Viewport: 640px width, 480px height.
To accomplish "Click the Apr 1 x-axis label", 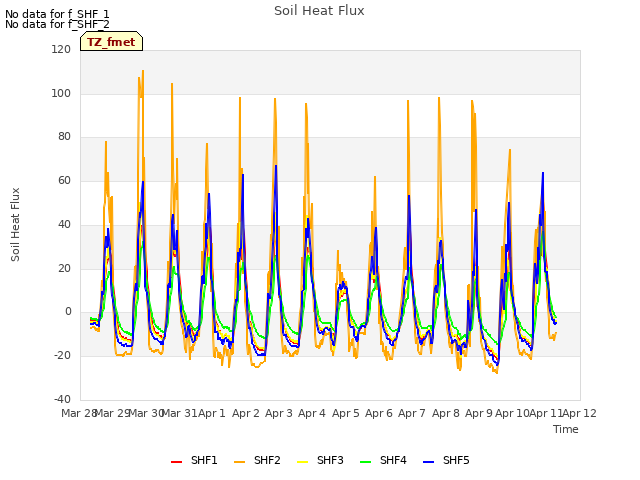I will pyautogui.click(x=212, y=413).
